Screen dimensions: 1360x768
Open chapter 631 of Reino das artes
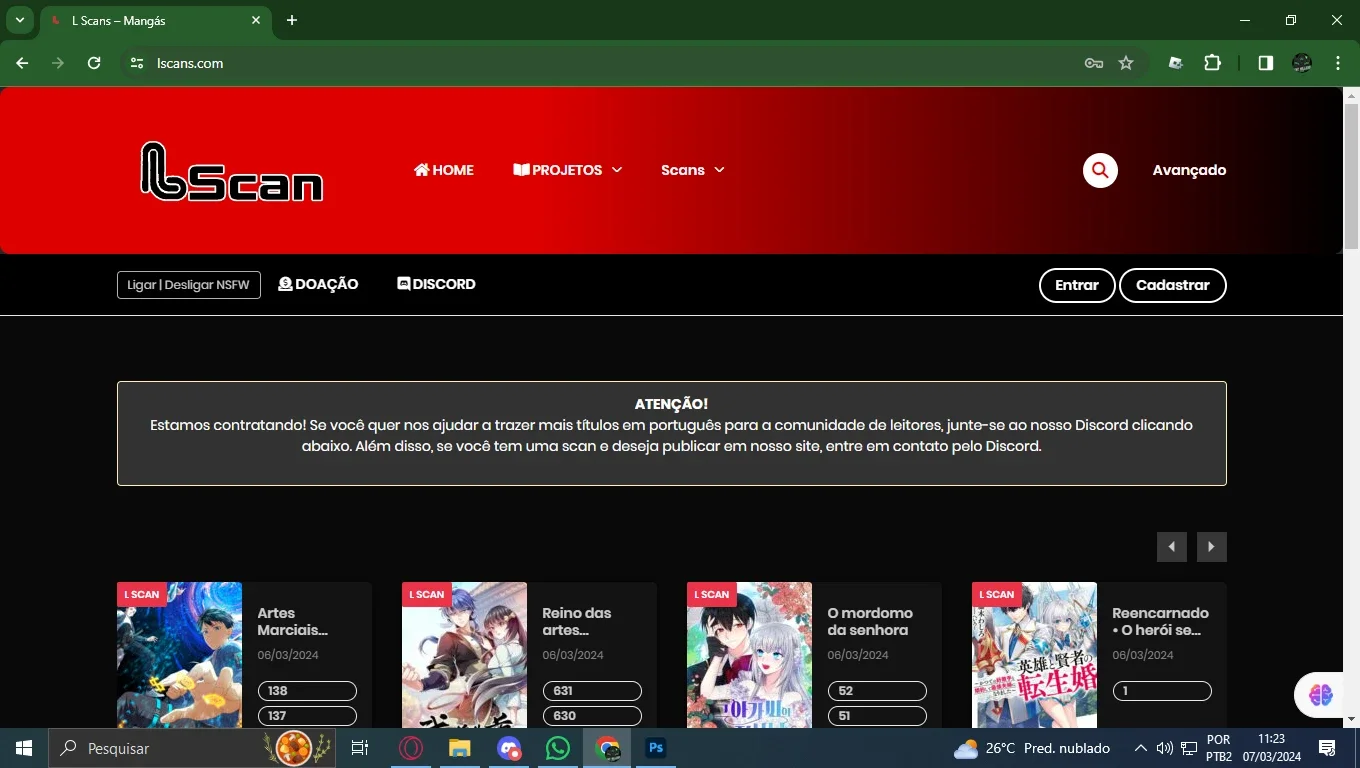(x=592, y=691)
